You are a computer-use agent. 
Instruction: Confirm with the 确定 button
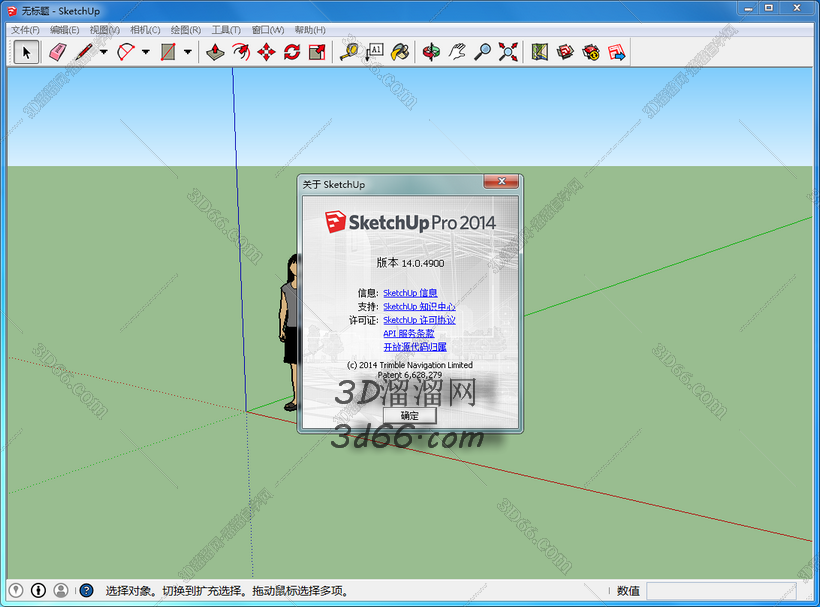coord(409,416)
